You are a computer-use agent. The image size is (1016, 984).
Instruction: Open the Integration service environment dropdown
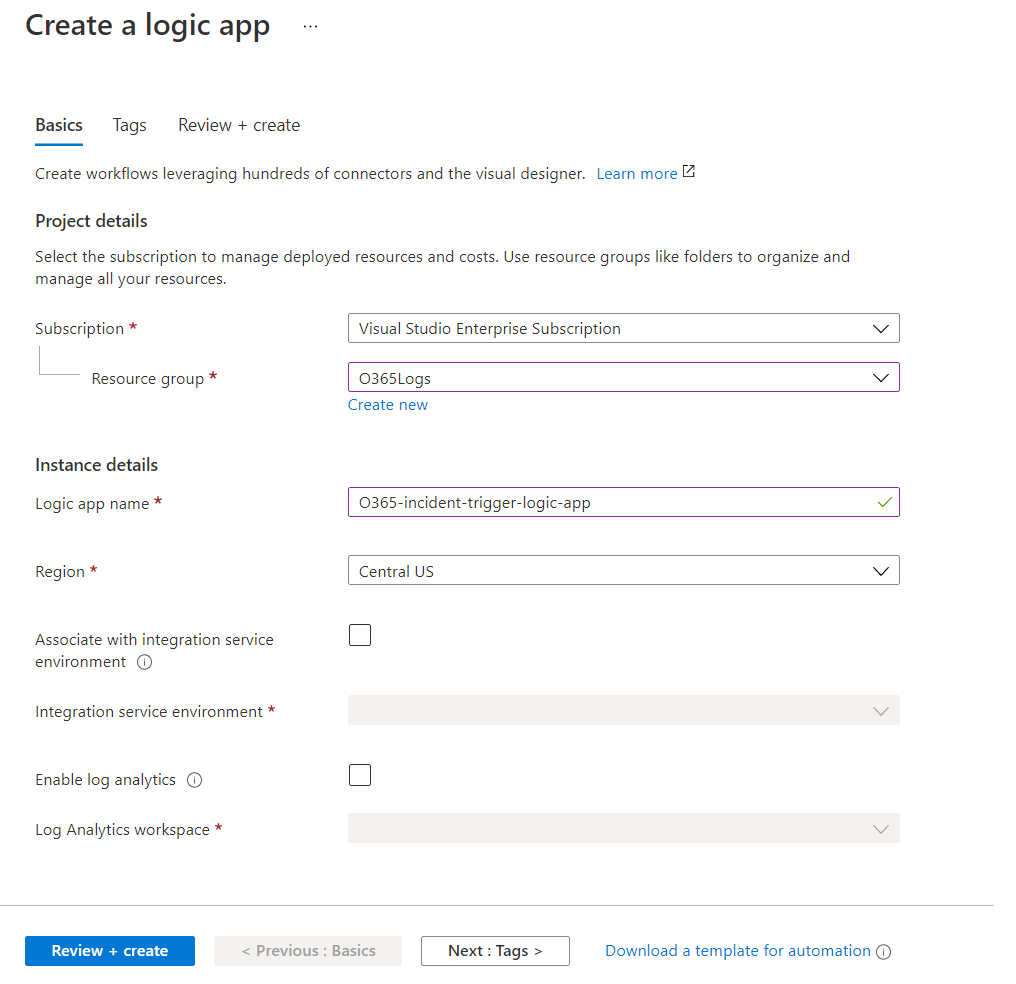(623, 711)
